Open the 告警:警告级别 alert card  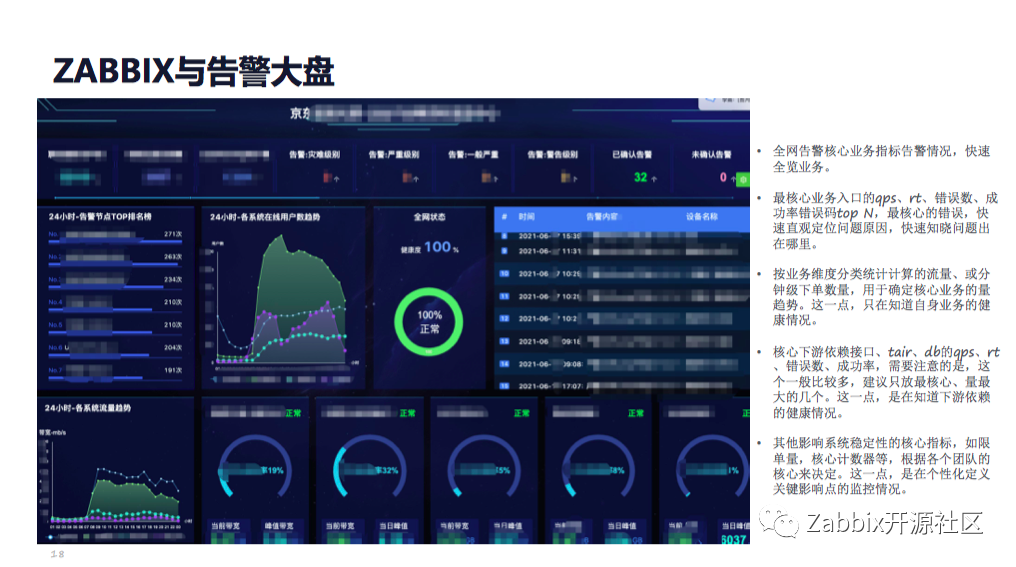click(552, 167)
